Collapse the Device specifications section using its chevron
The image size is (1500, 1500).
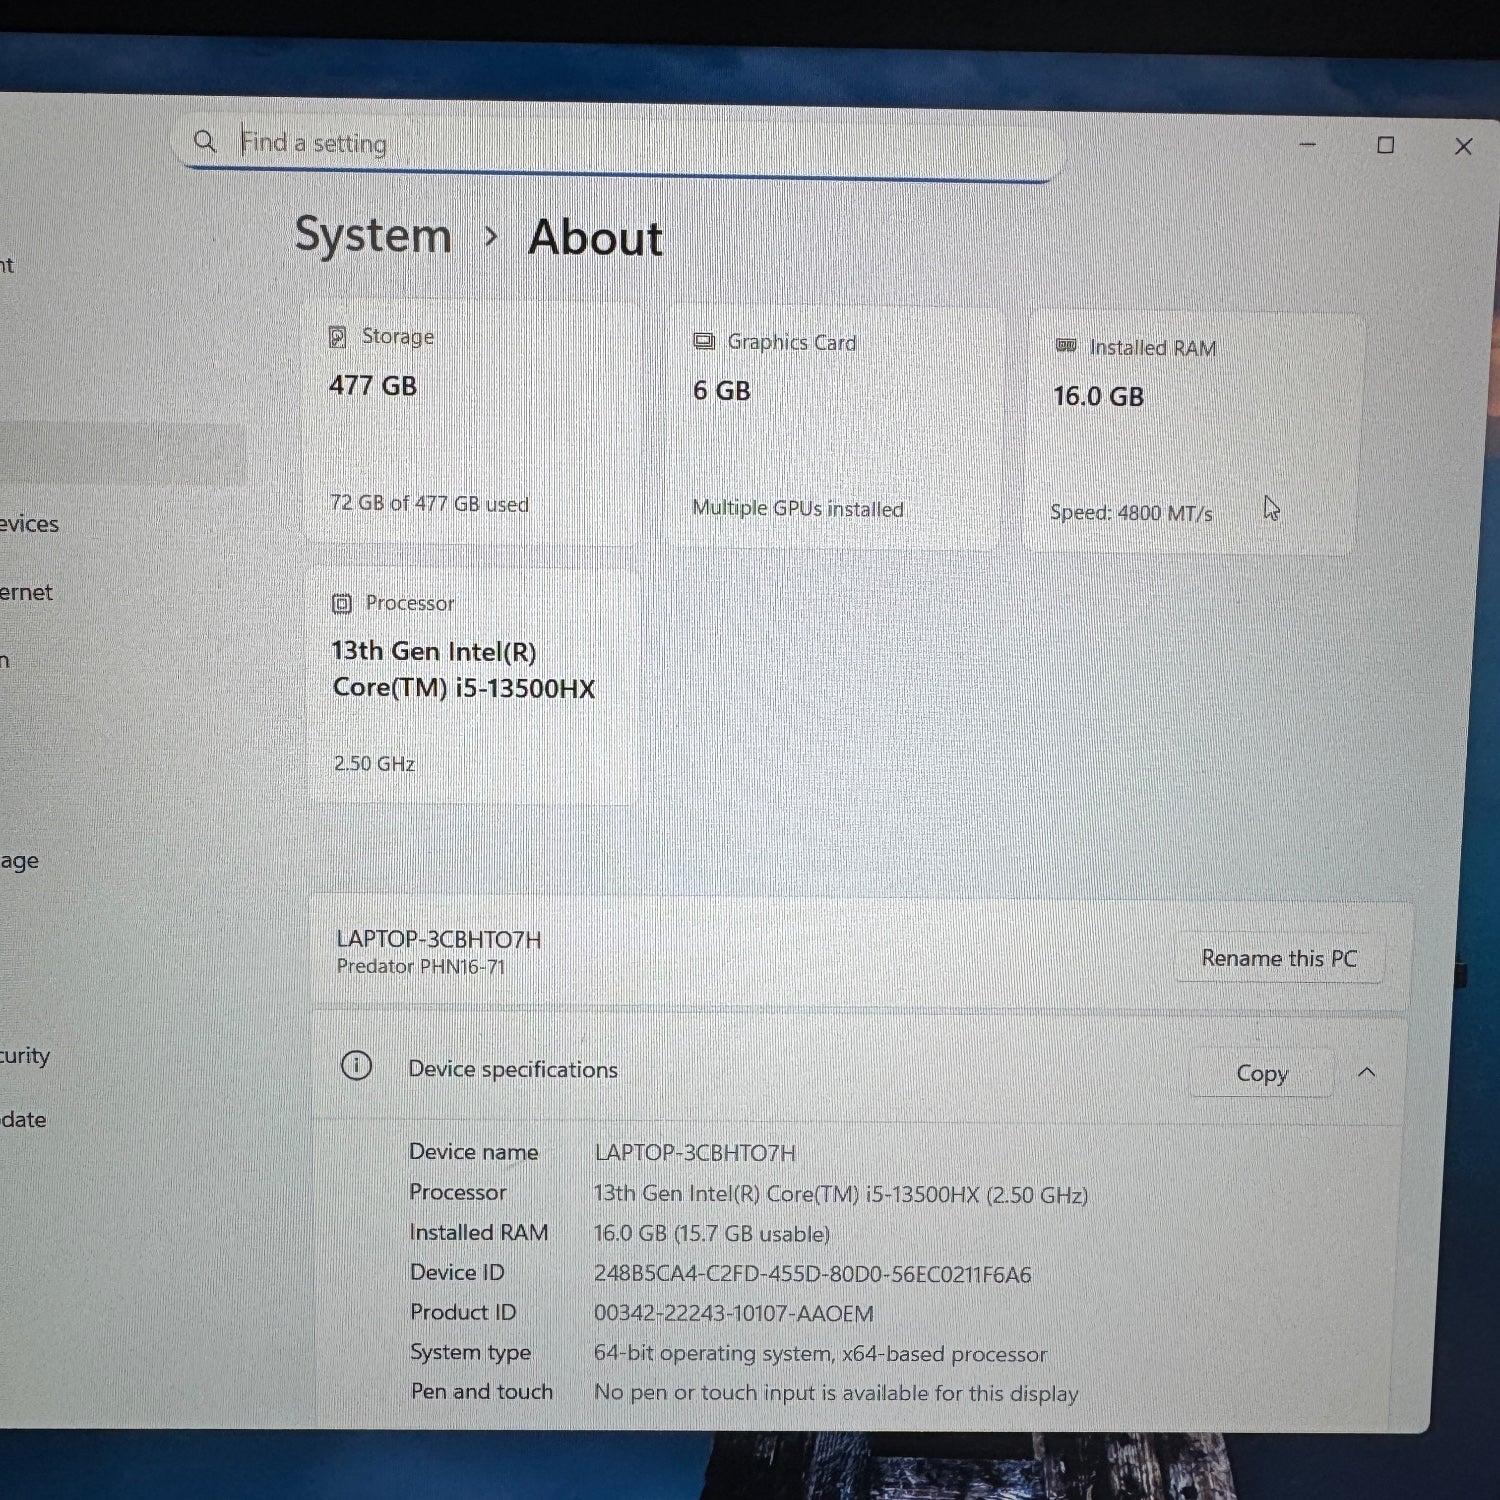coord(1367,1073)
